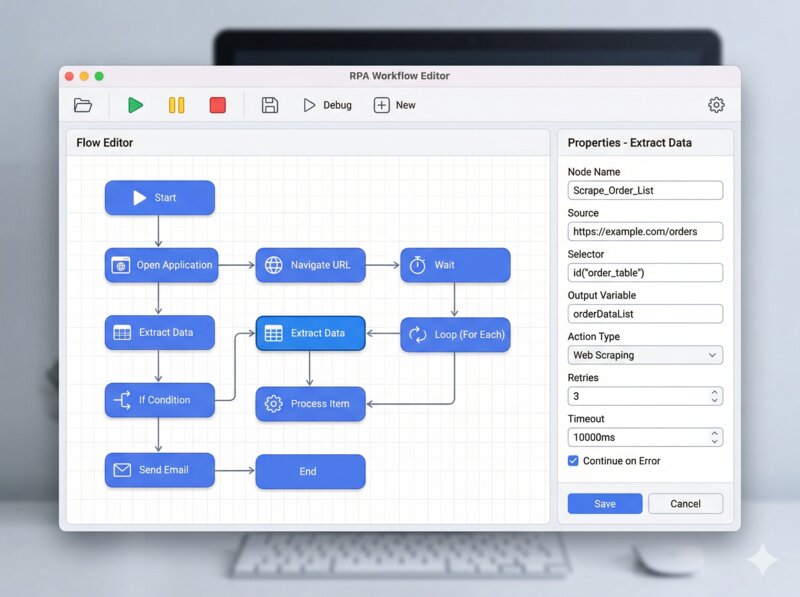Click the Debug toolbar button
The height and width of the screenshot is (597, 800).
327,105
